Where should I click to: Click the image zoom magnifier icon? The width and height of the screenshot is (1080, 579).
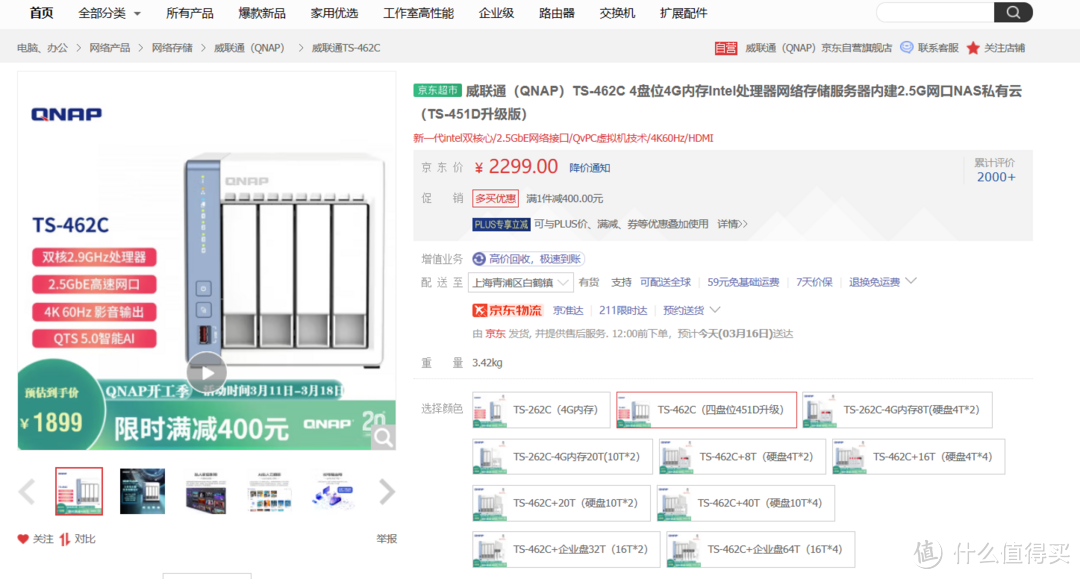click(x=383, y=437)
